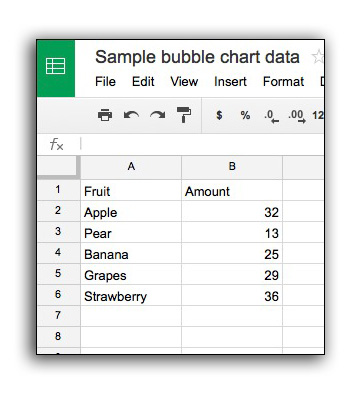
Task: Select column A header
Action: pos(131,166)
